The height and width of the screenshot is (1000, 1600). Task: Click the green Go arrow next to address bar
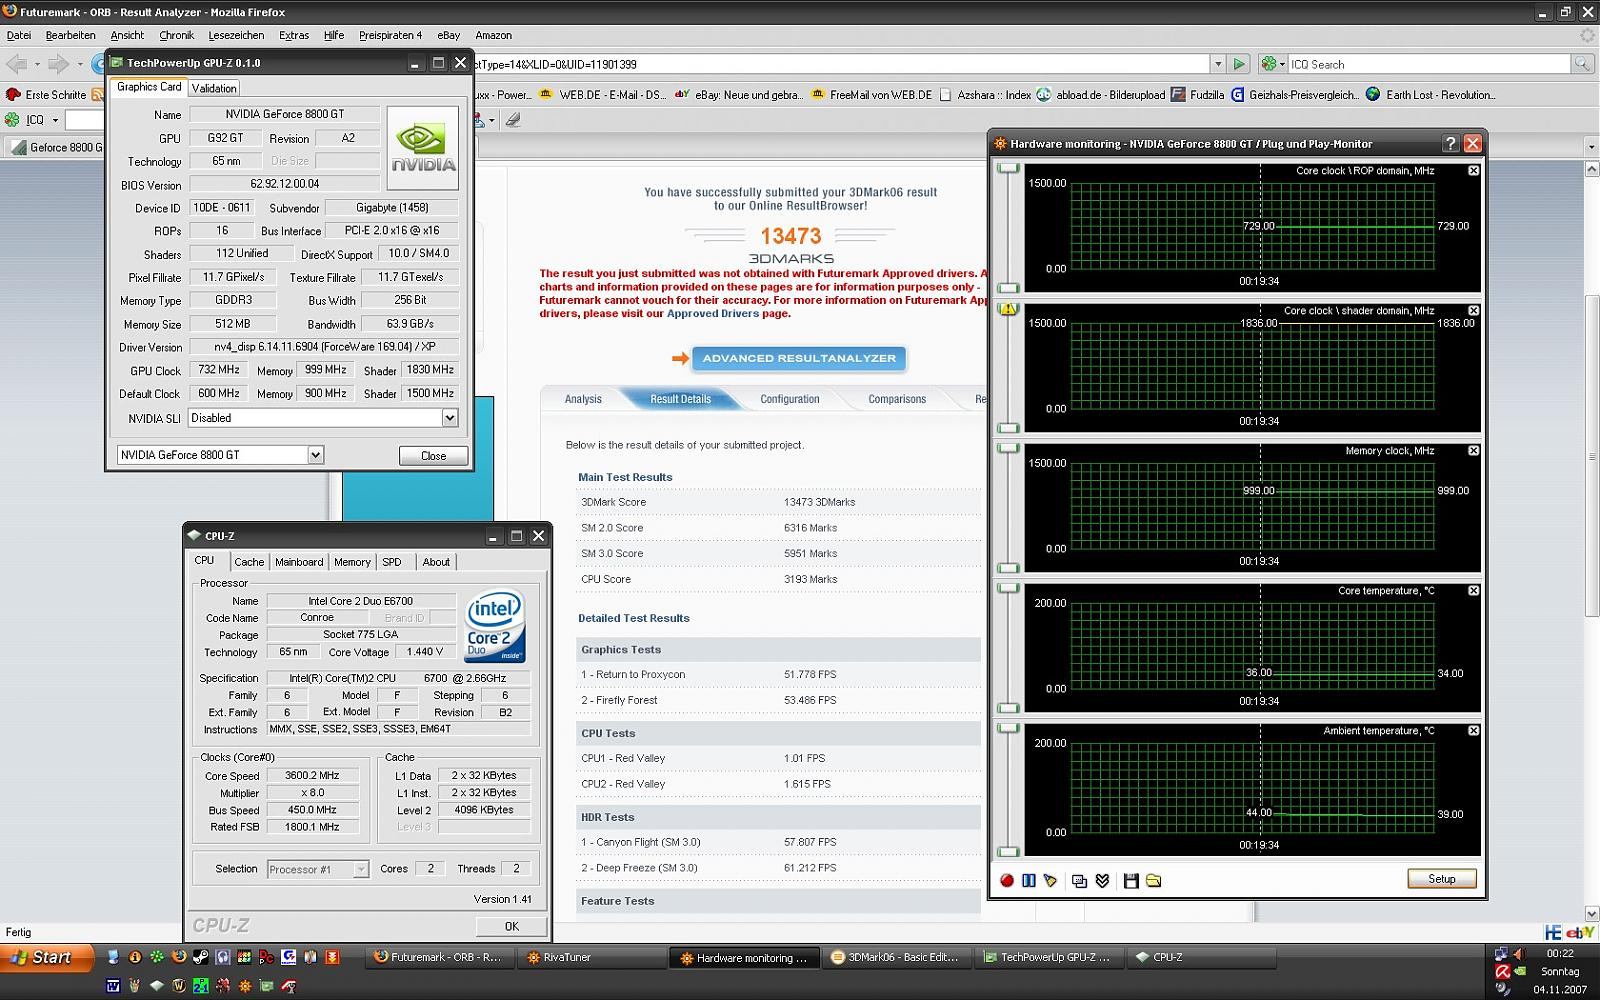pyautogui.click(x=1239, y=64)
